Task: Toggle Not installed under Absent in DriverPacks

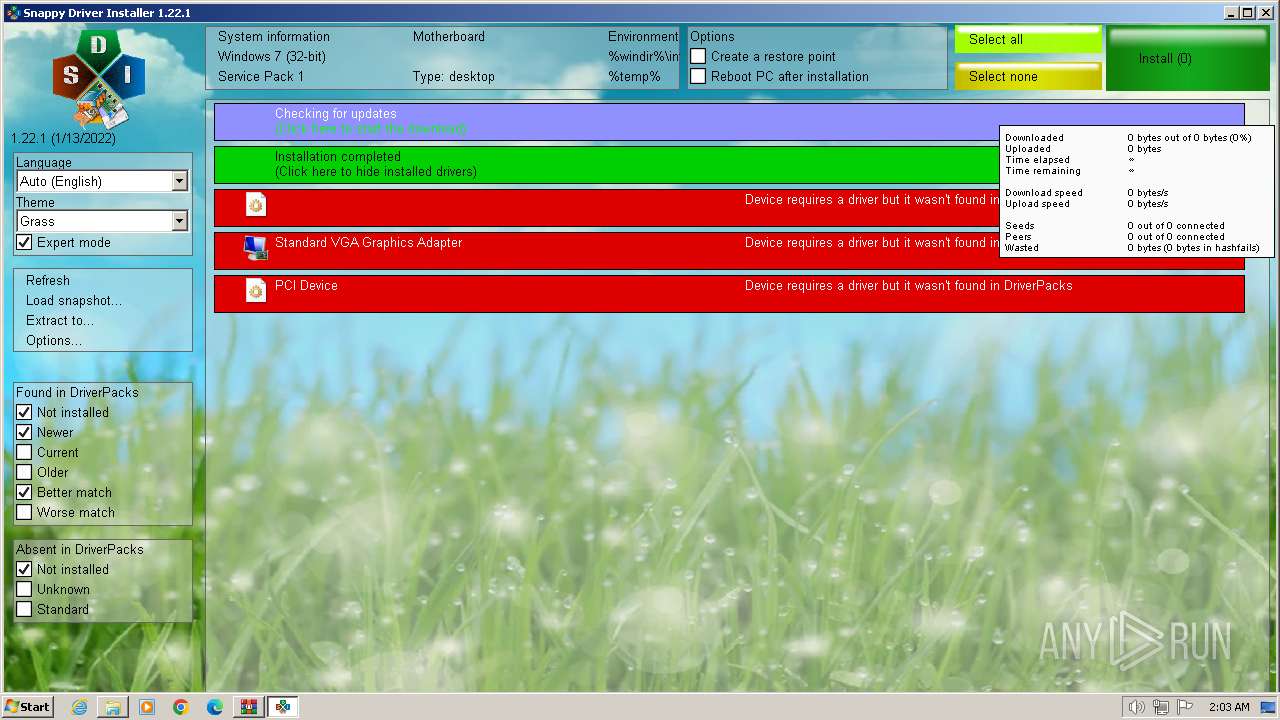Action: click(x=24, y=570)
